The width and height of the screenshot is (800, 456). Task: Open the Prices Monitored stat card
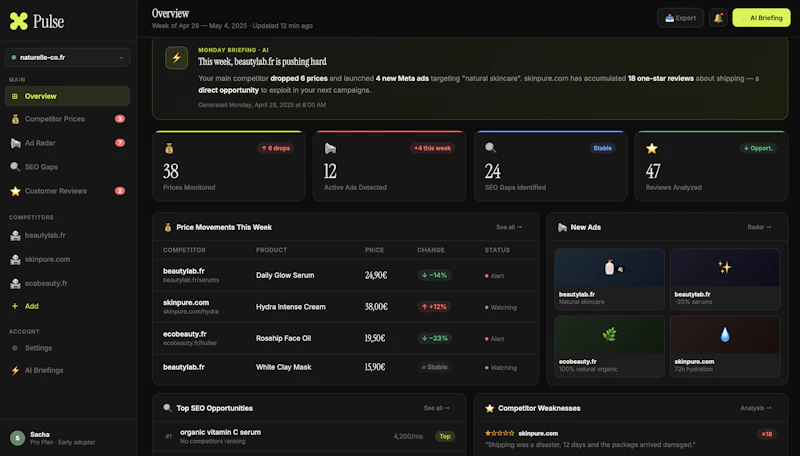pos(229,166)
